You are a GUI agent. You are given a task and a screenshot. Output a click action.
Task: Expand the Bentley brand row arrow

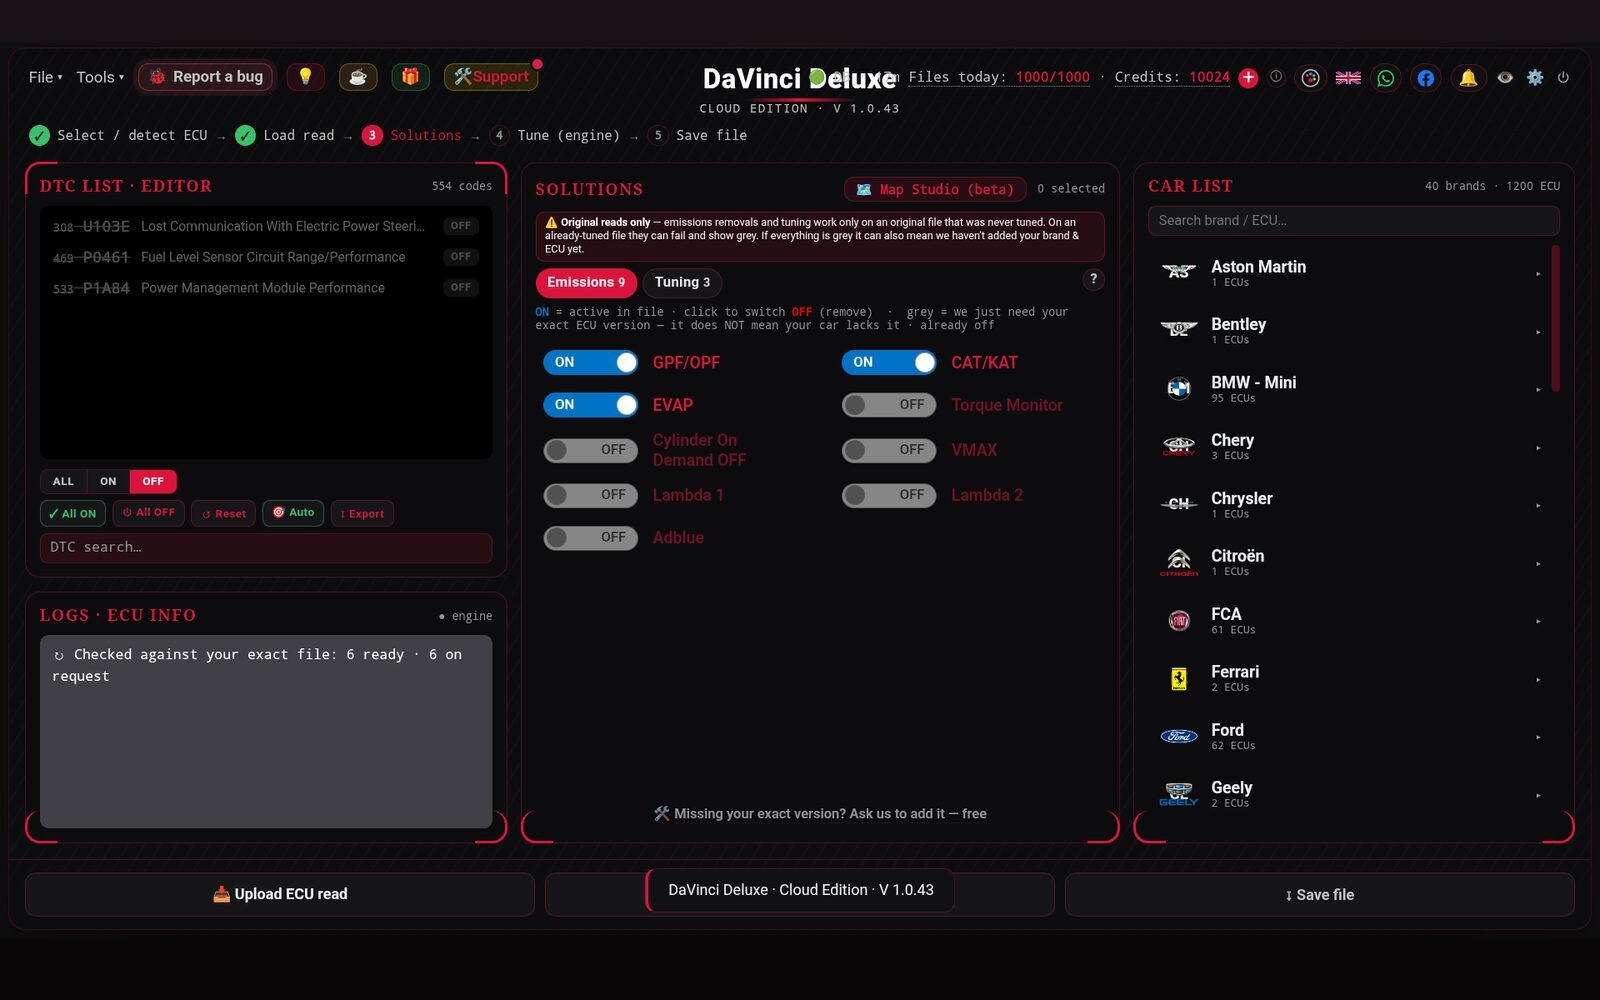coord(1538,332)
